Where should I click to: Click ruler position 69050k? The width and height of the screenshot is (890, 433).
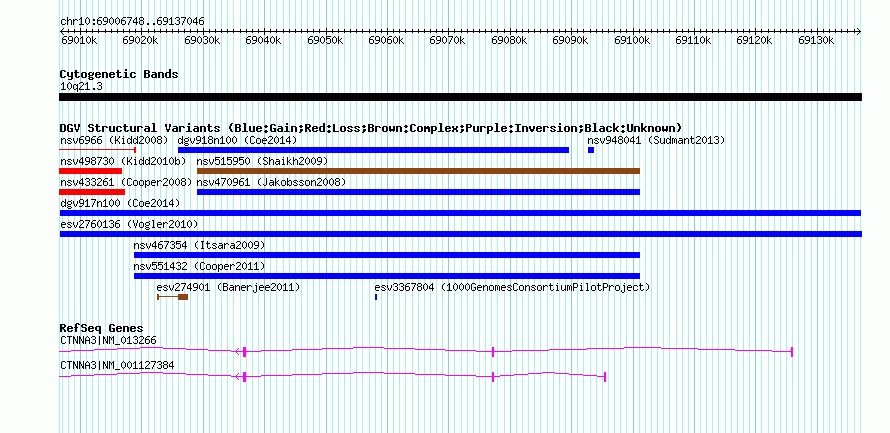(x=325, y=40)
